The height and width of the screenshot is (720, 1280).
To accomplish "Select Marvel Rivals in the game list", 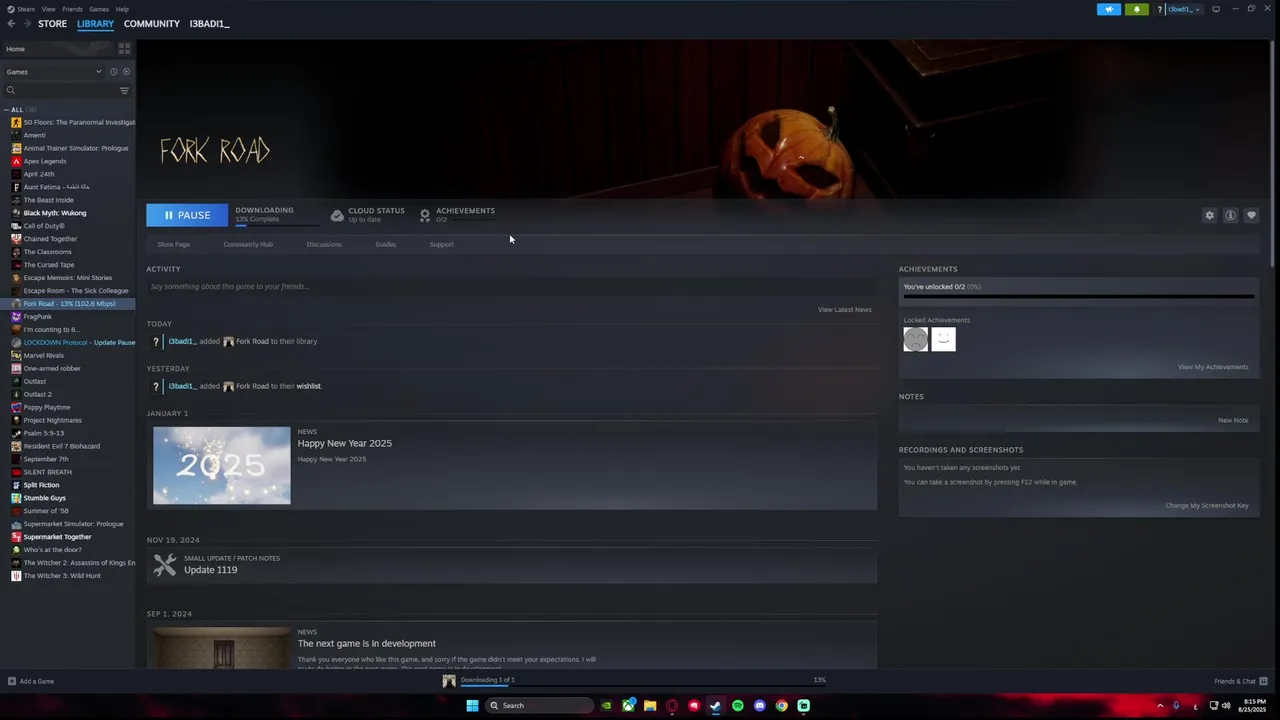I will pos(43,355).
